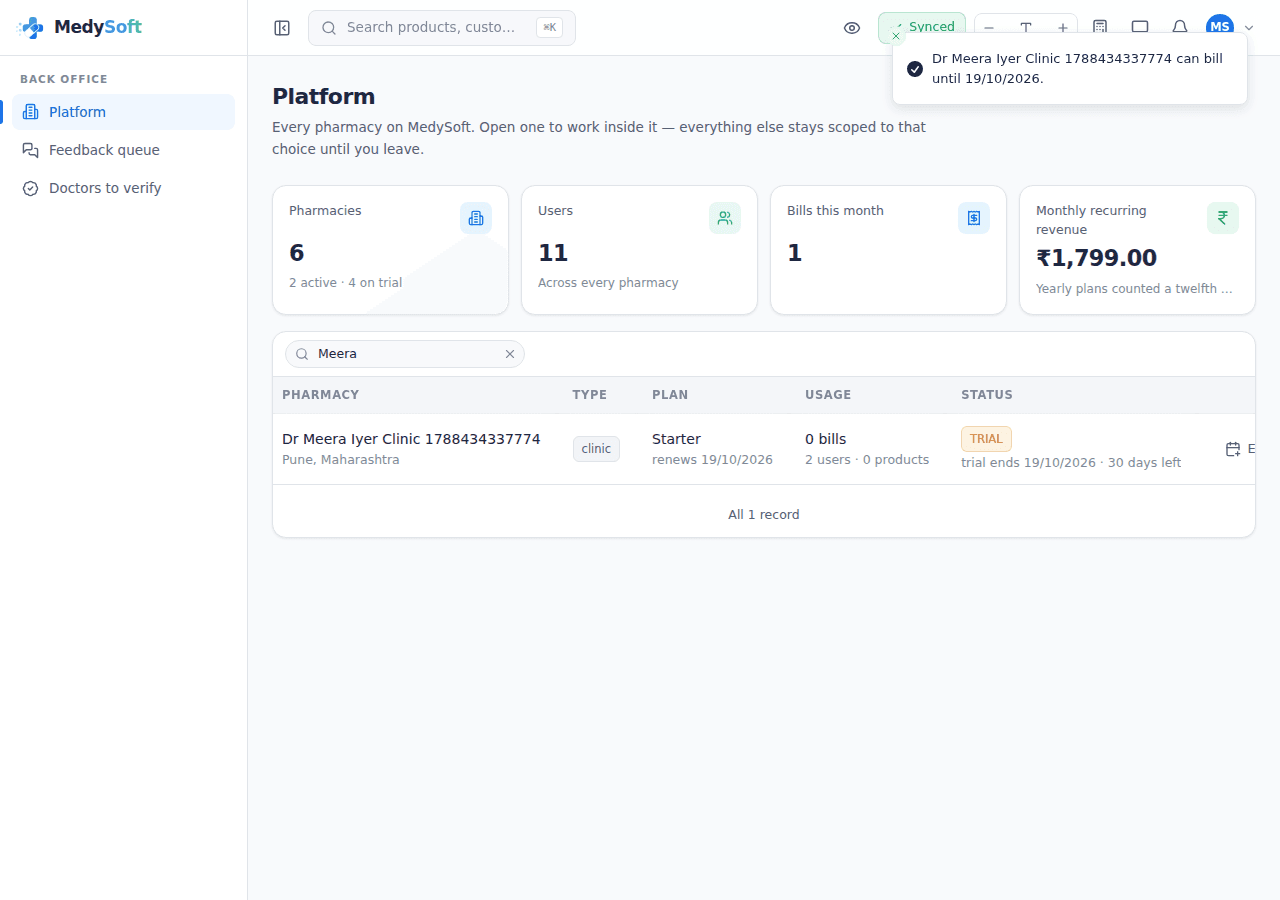Open Feedback queue in the sidebar

pos(124,150)
